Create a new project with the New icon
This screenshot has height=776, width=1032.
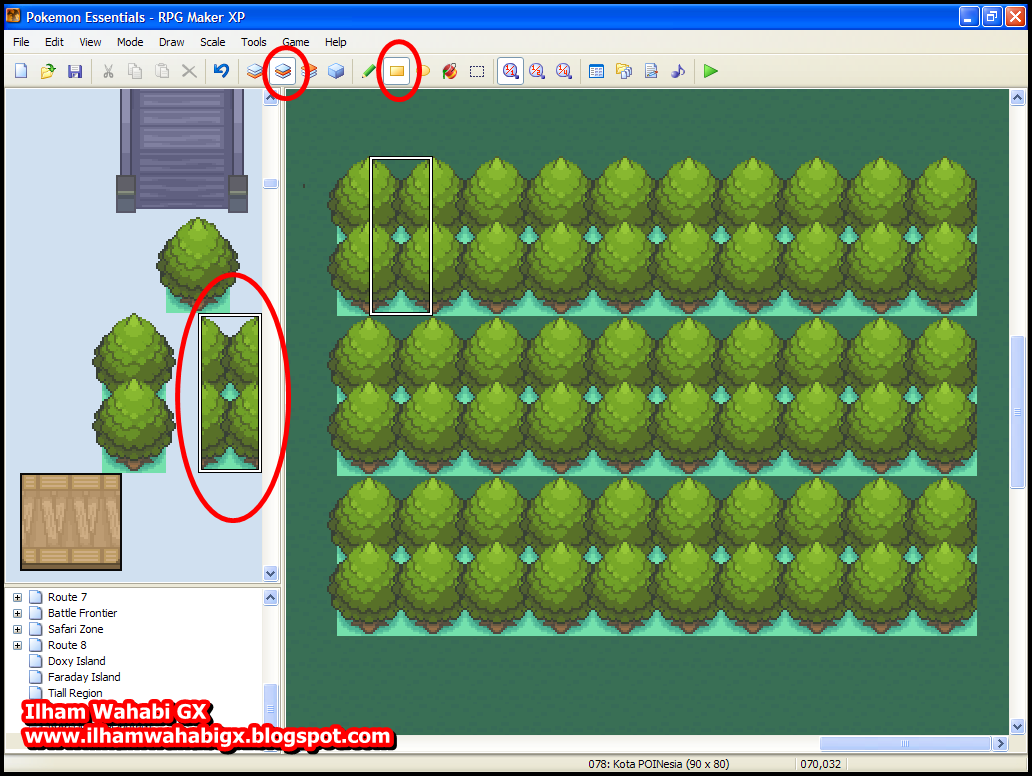(21, 70)
